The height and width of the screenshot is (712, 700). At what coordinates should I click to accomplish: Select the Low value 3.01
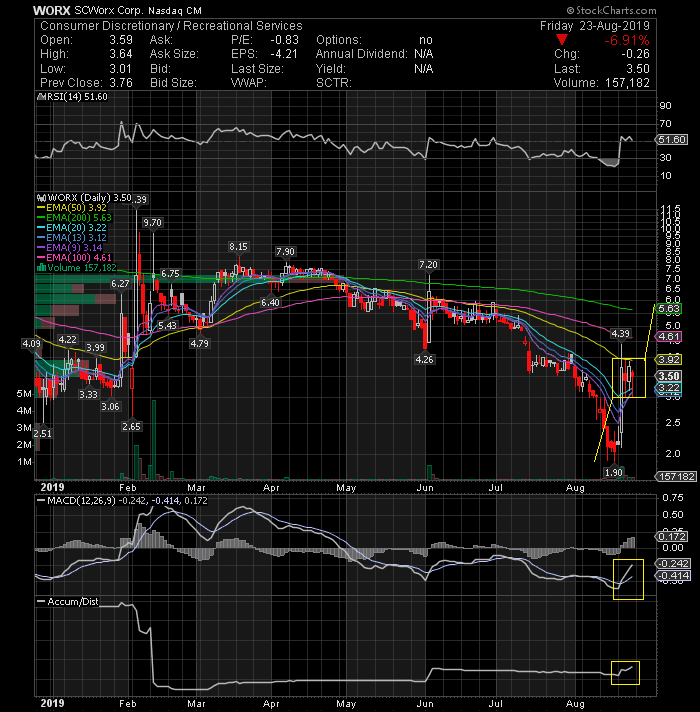click(120, 69)
